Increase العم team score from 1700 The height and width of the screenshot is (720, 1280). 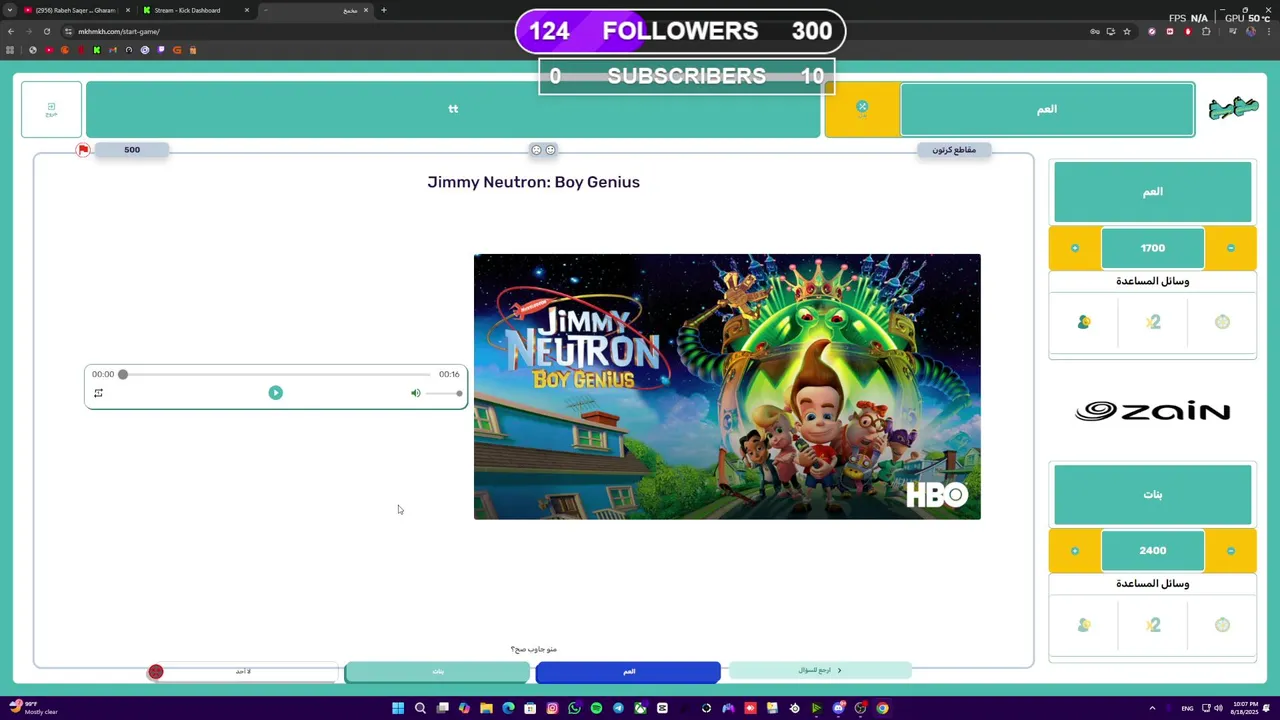(1075, 248)
